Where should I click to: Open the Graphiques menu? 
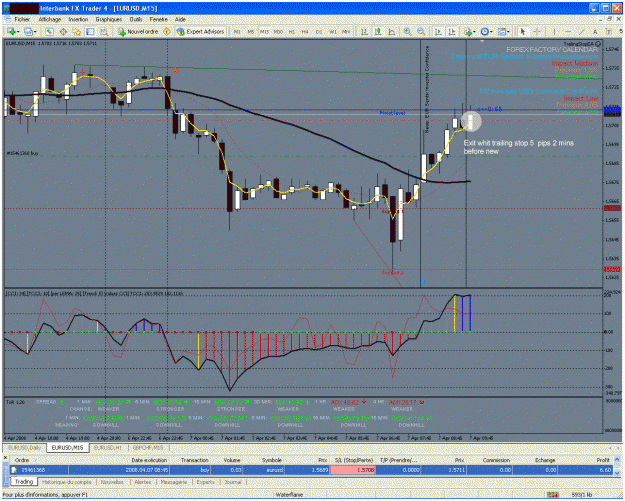(109, 19)
